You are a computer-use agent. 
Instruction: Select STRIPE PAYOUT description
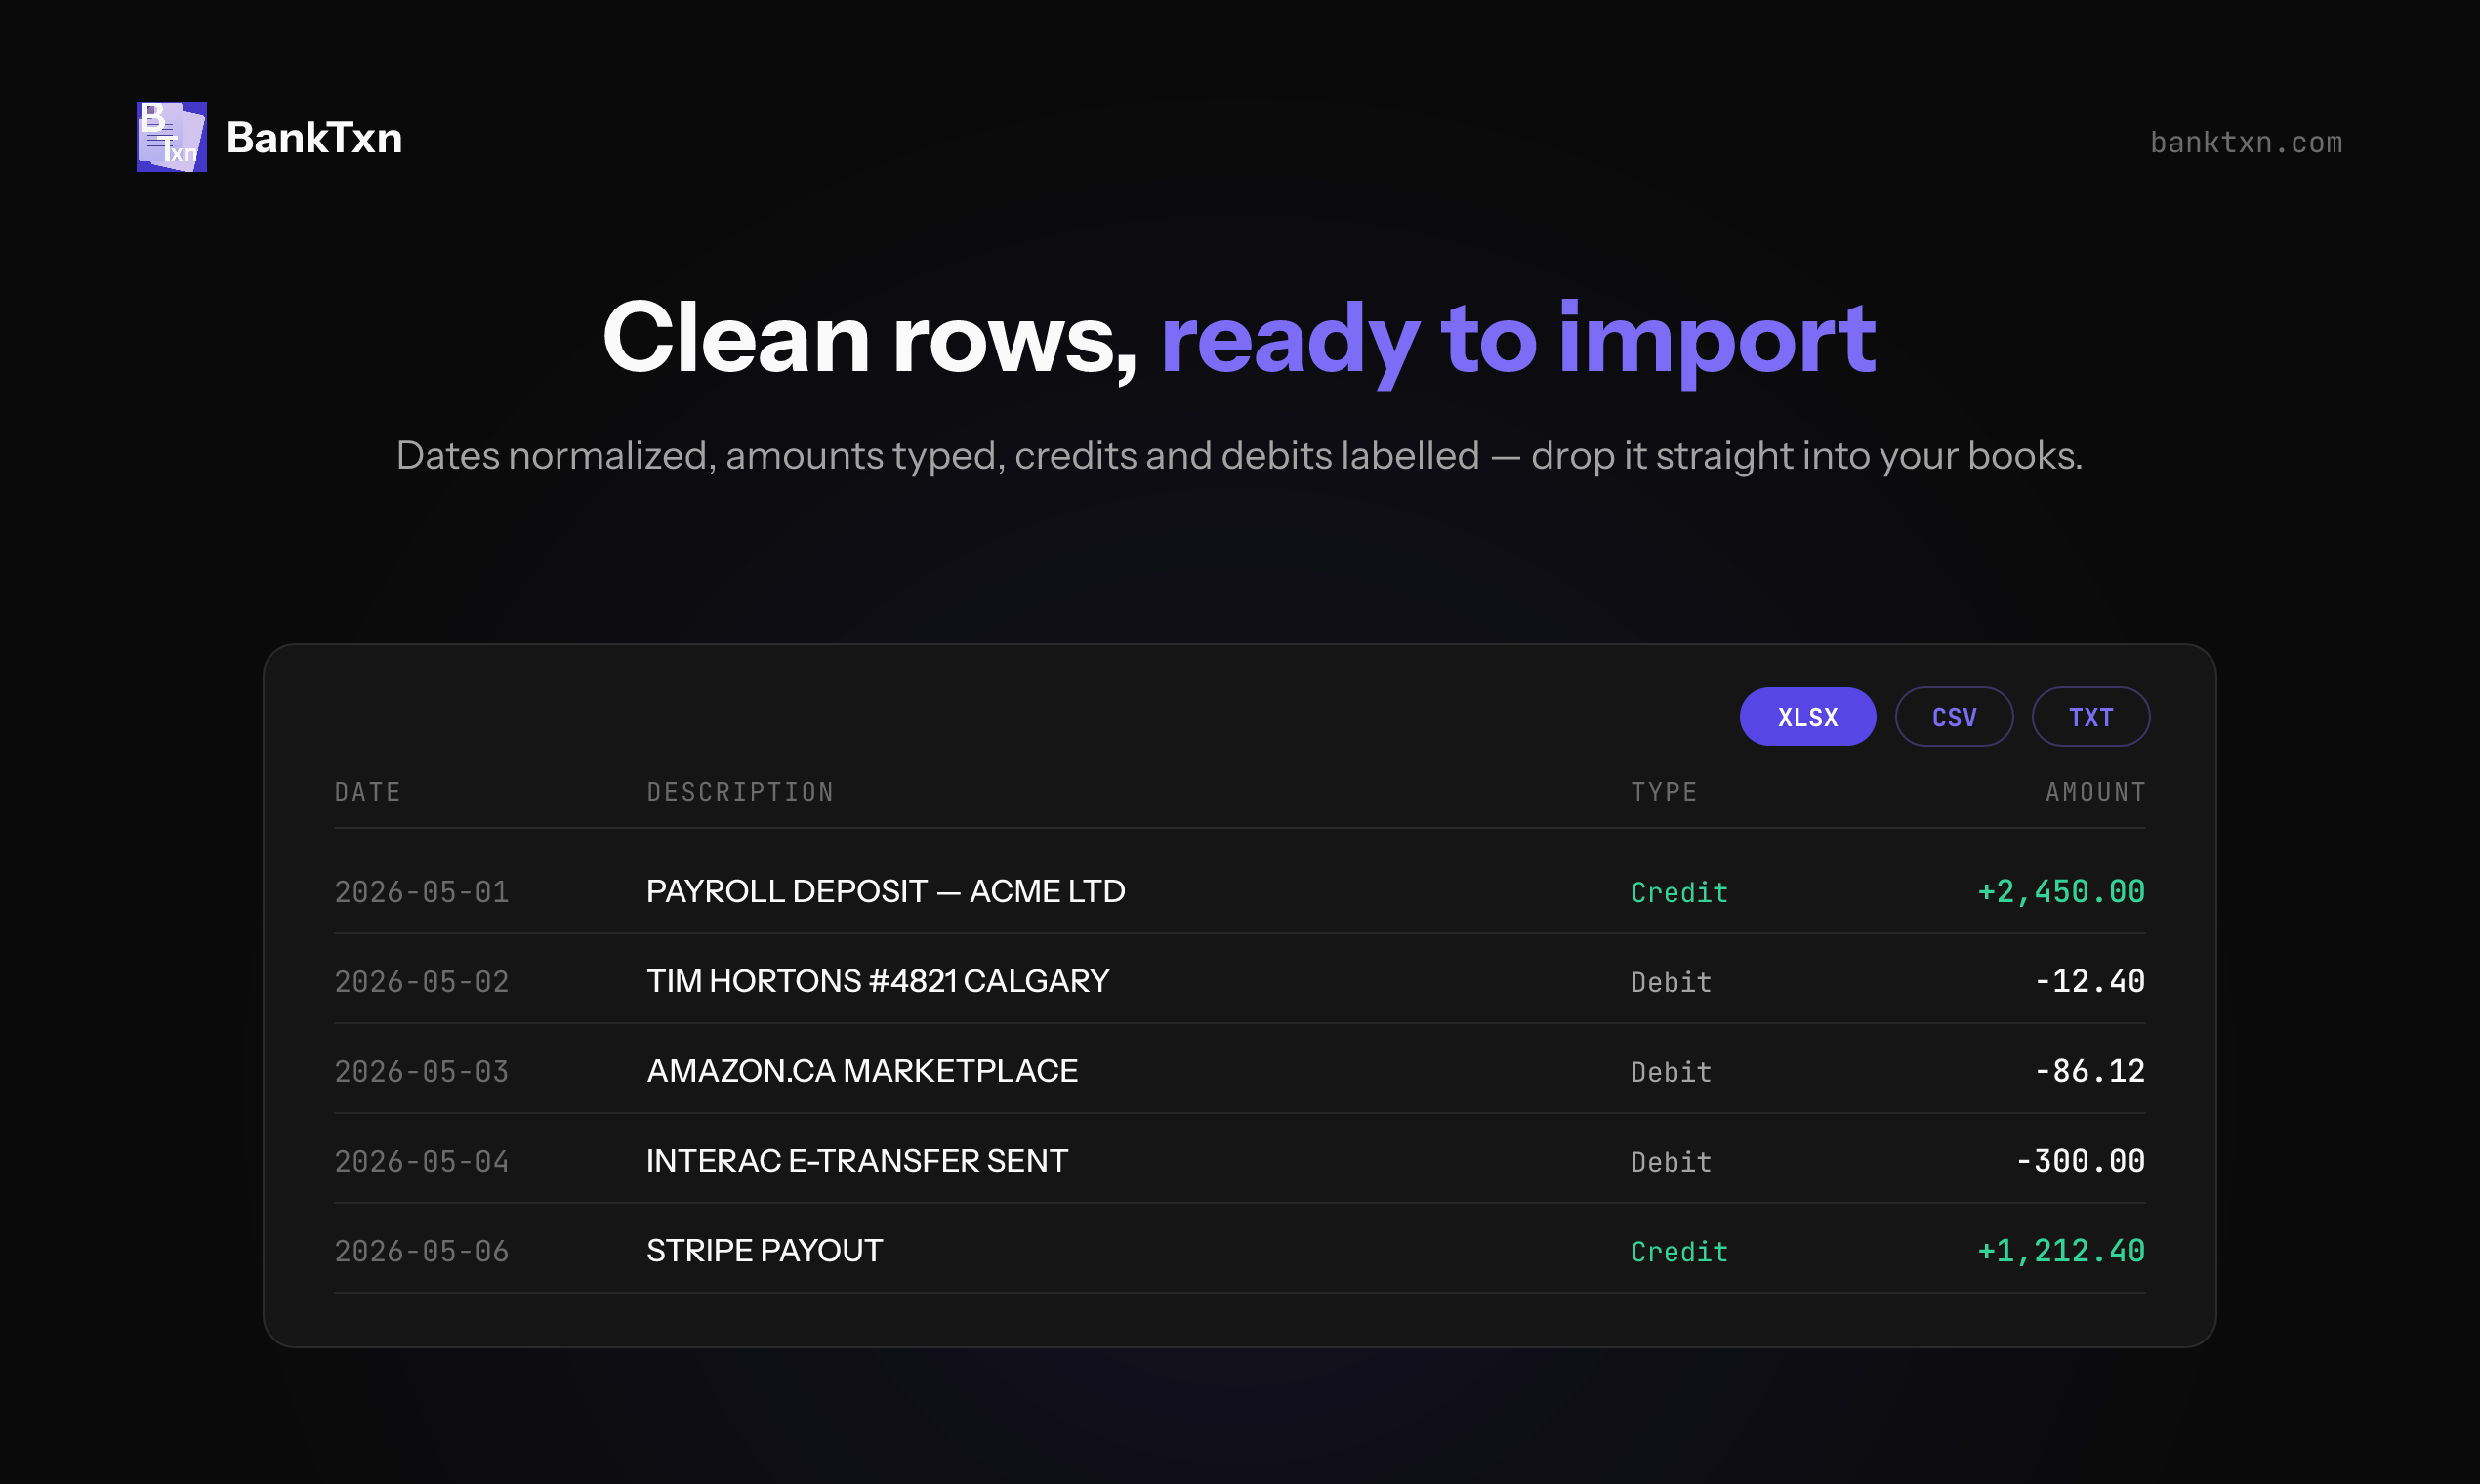tap(764, 1251)
